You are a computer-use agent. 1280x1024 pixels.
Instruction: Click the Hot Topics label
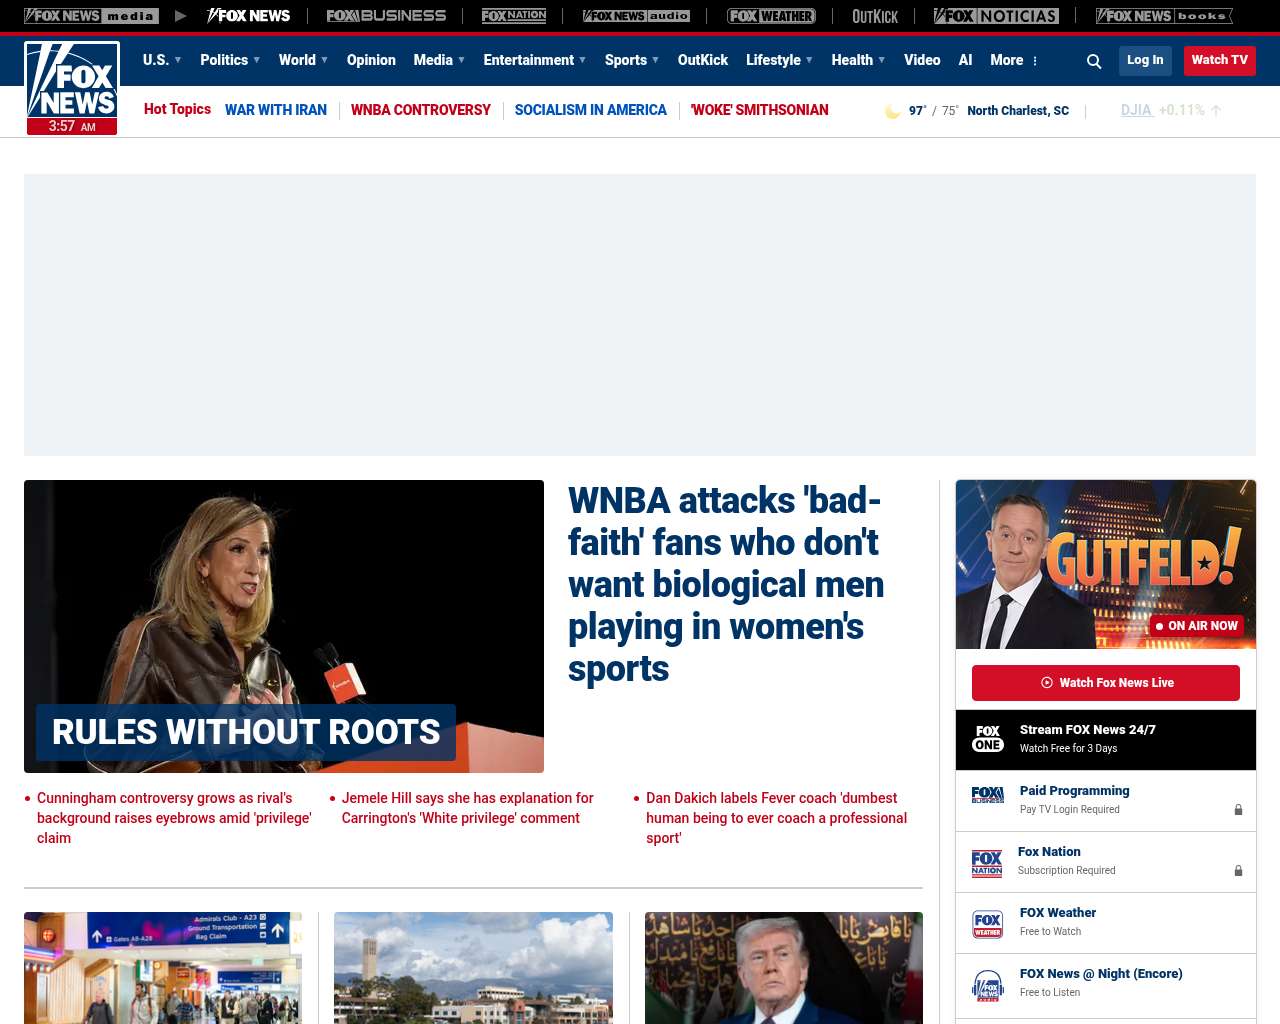coord(177,109)
